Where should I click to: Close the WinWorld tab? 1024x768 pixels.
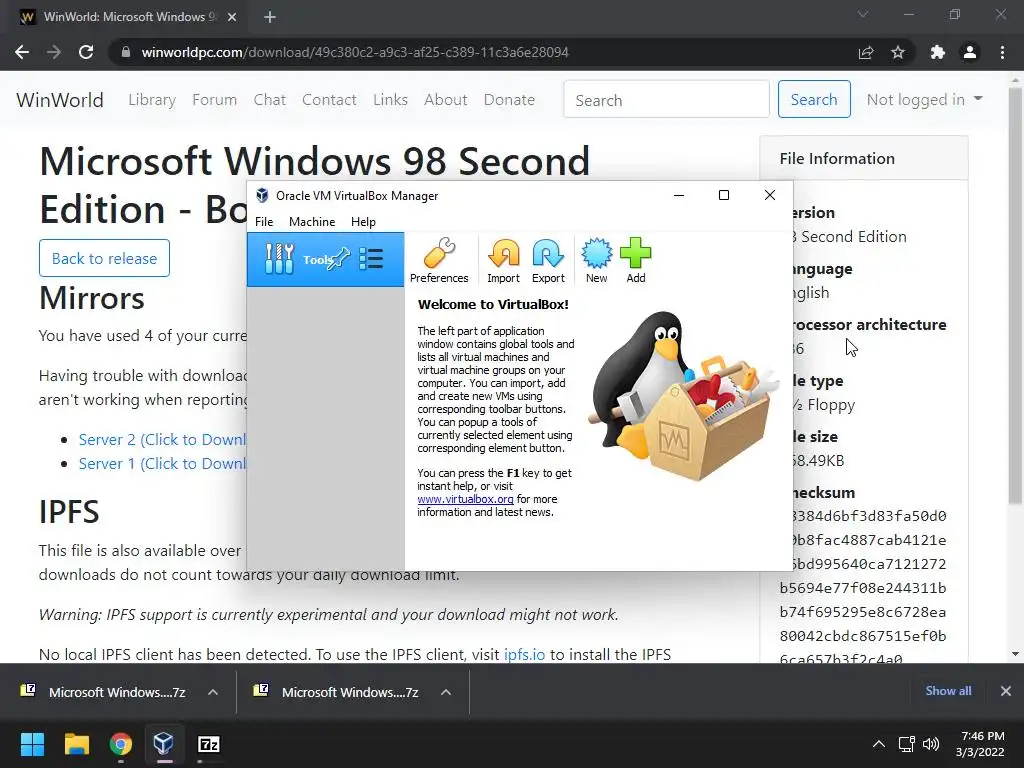pyautogui.click(x=232, y=17)
